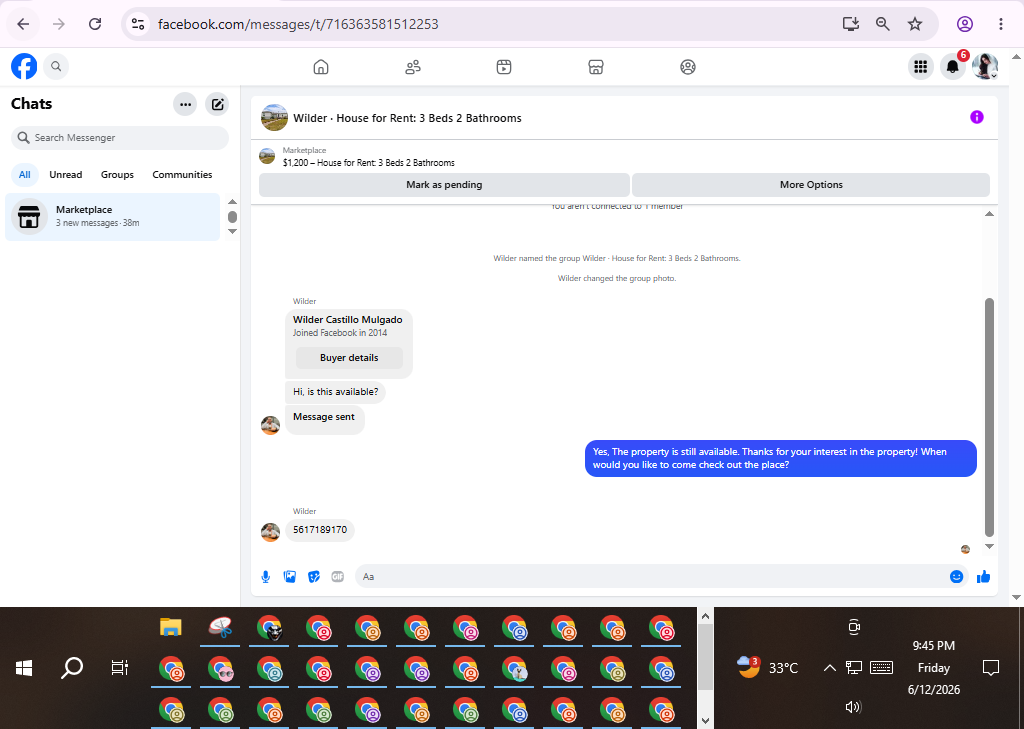The width and height of the screenshot is (1024, 729).
Task: Select the Unread chats filter
Action: tap(66, 174)
